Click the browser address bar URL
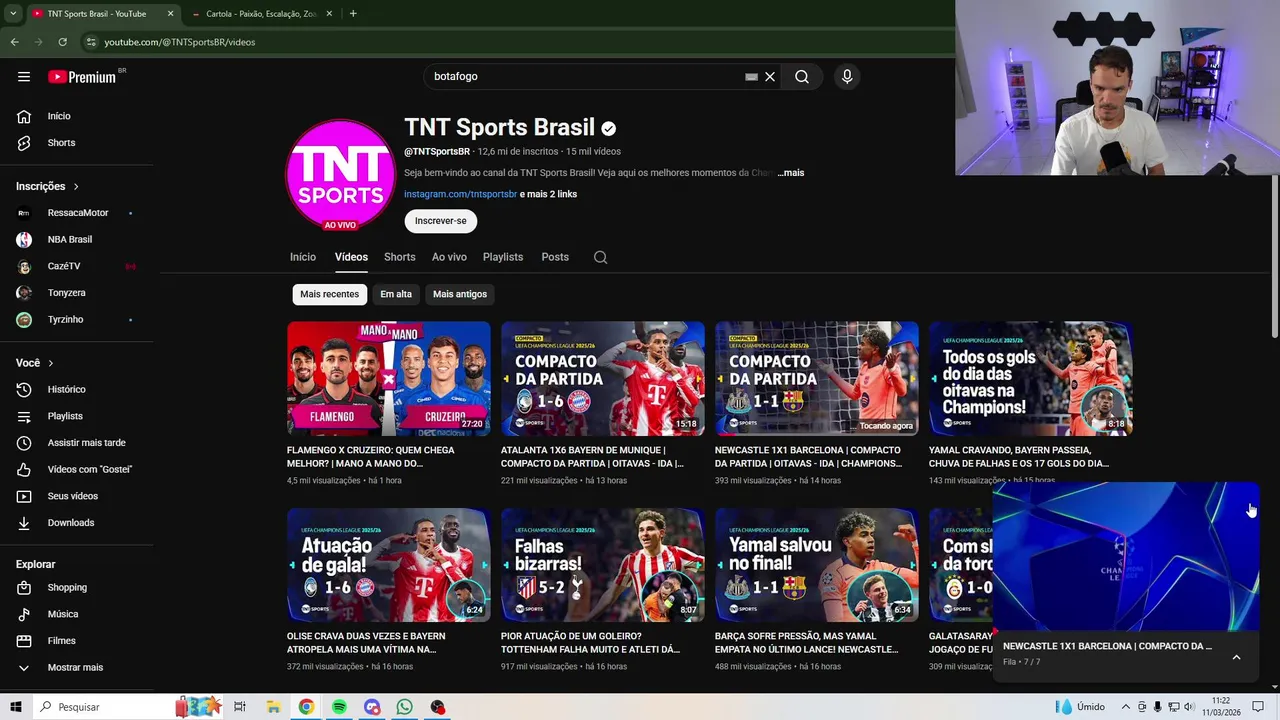Viewport: 1280px width, 720px height. [x=180, y=42]
